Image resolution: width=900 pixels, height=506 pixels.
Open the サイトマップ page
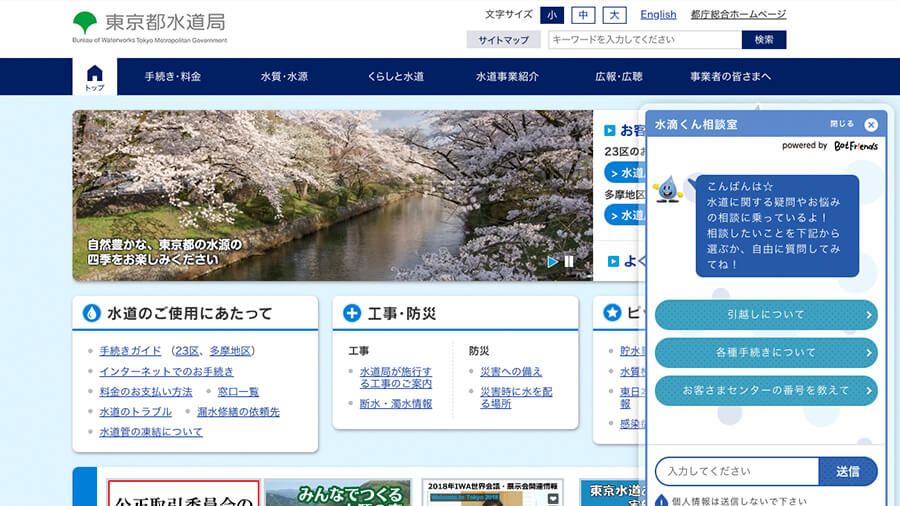coord(503,40)
